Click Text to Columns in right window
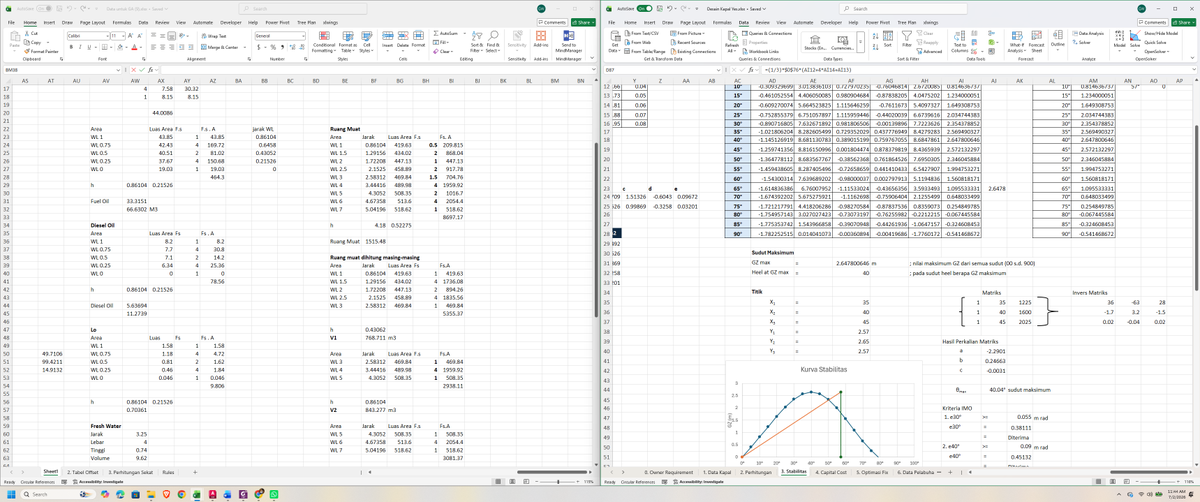 pyautogui.click(x=960, y=42)
